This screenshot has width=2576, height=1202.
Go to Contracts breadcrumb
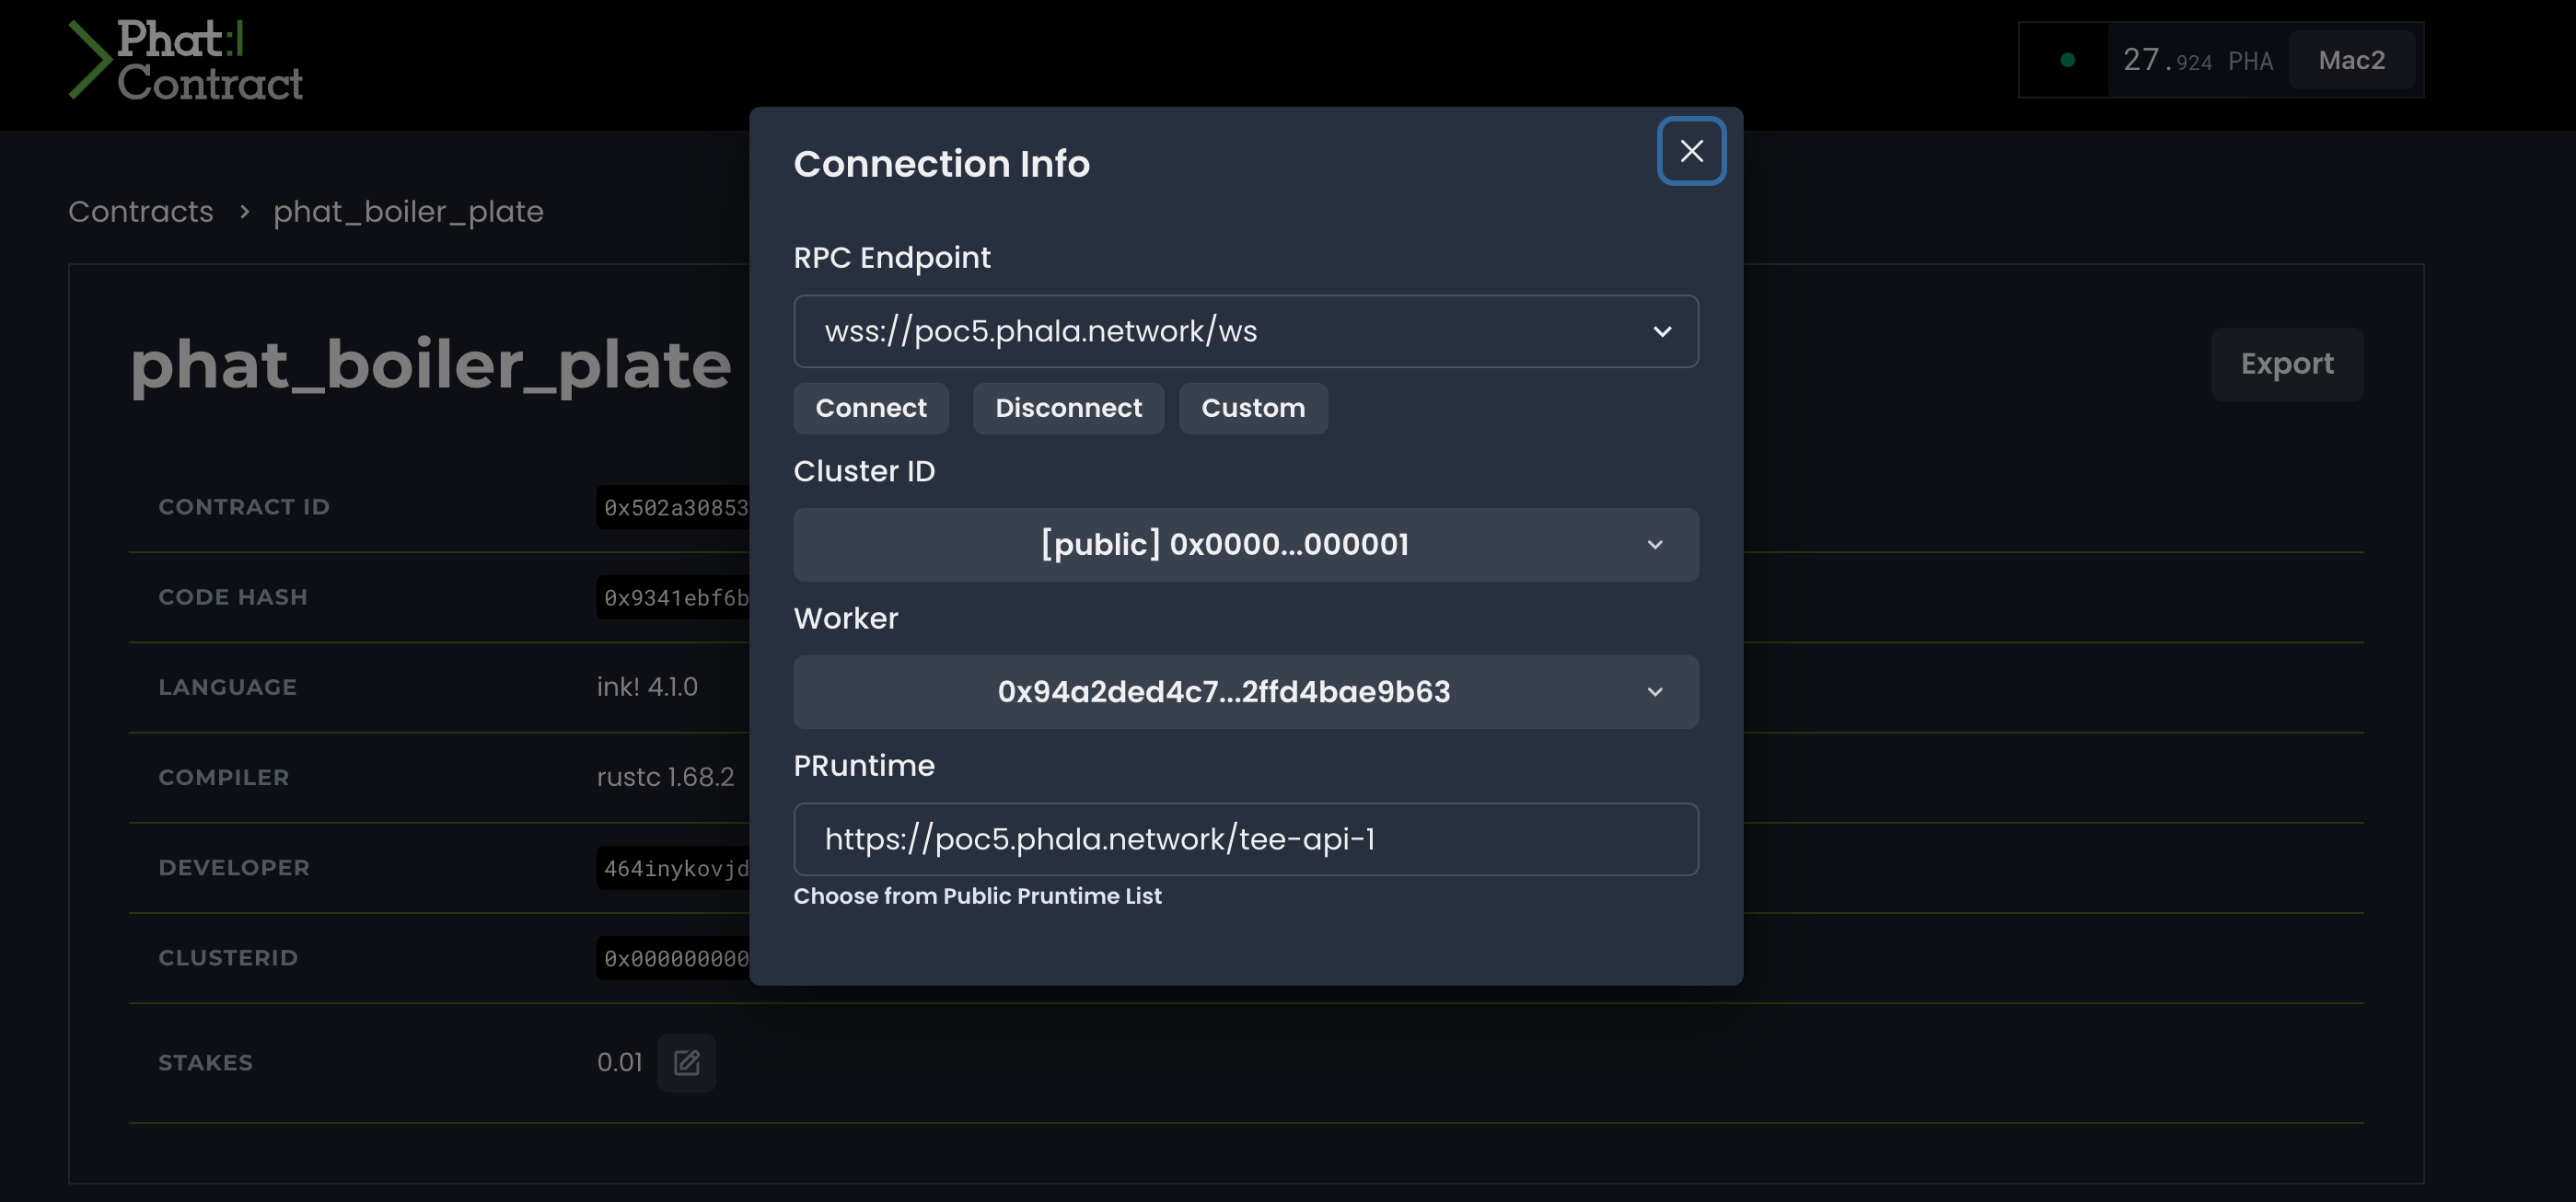pos(141,212)
